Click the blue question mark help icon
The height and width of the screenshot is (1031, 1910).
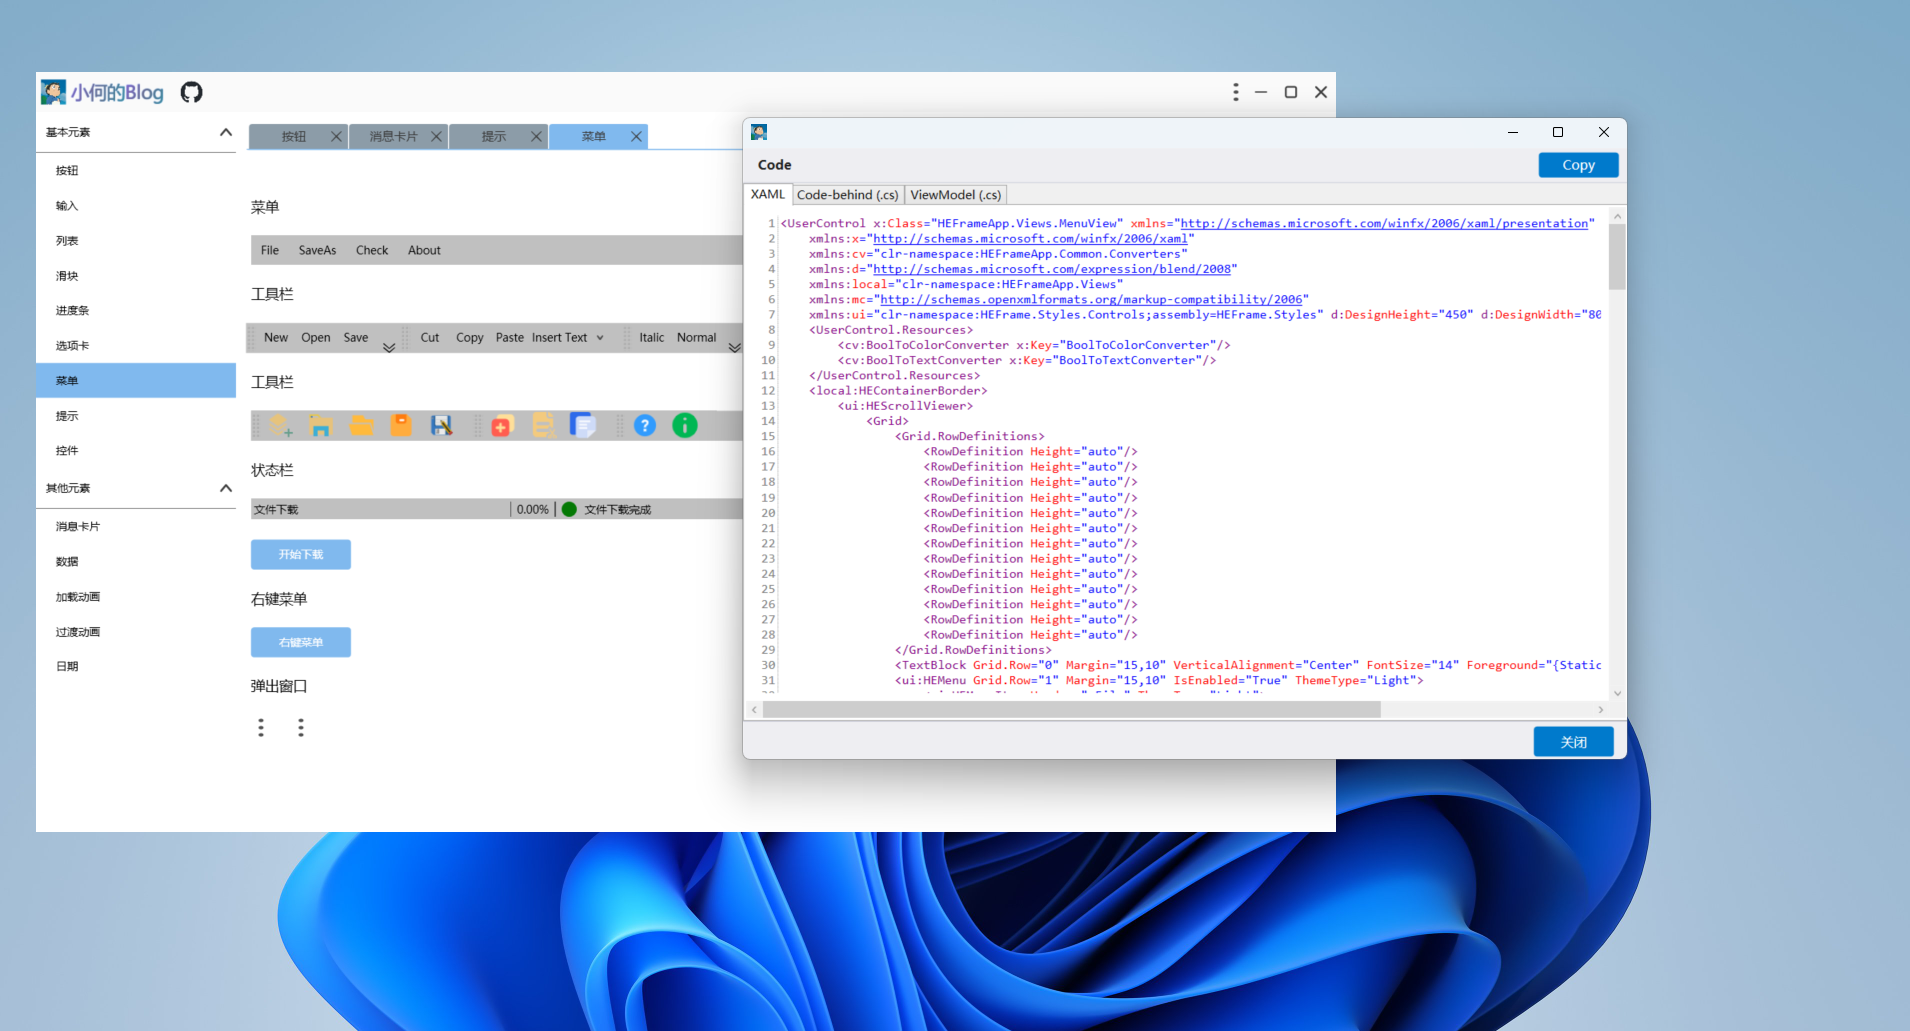tap(645, 426)
